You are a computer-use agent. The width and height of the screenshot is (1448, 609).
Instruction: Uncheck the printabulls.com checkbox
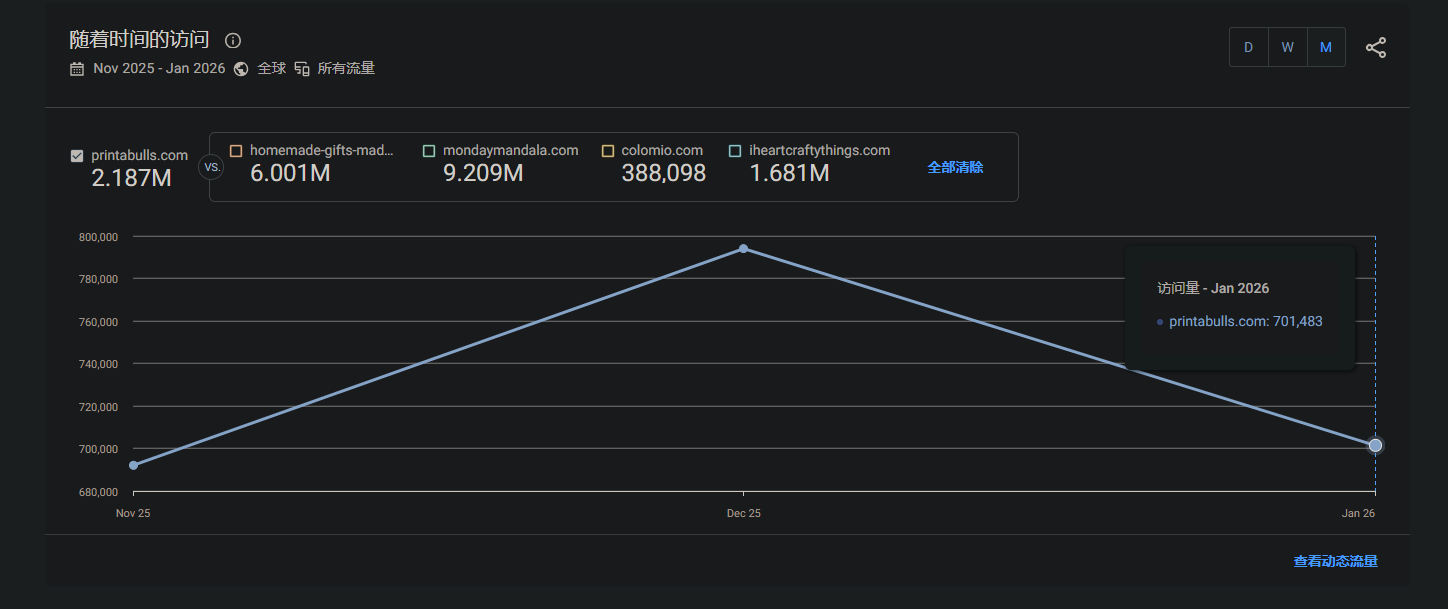pos(77,156)
